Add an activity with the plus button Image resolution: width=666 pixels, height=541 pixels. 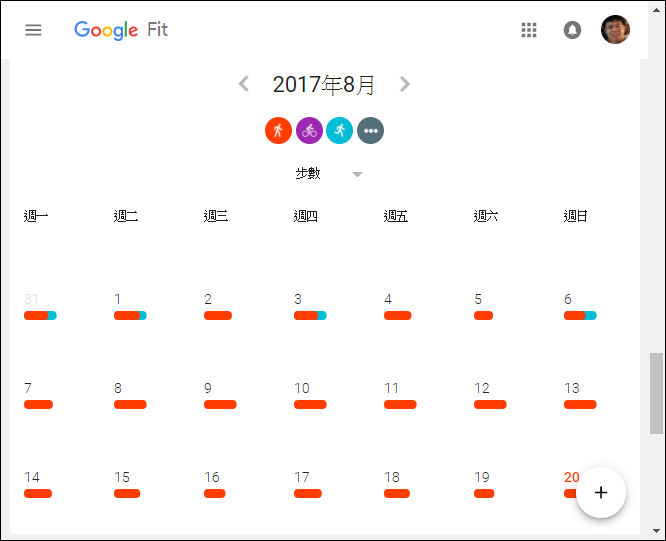tap(601, 493)
